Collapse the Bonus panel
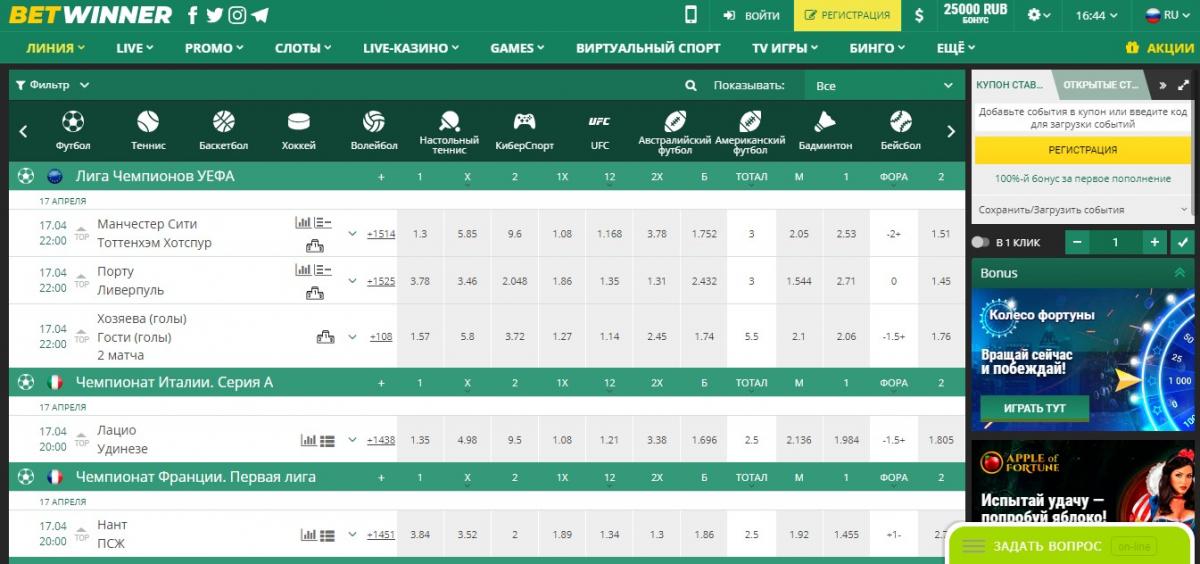 tap(1180, 273)
